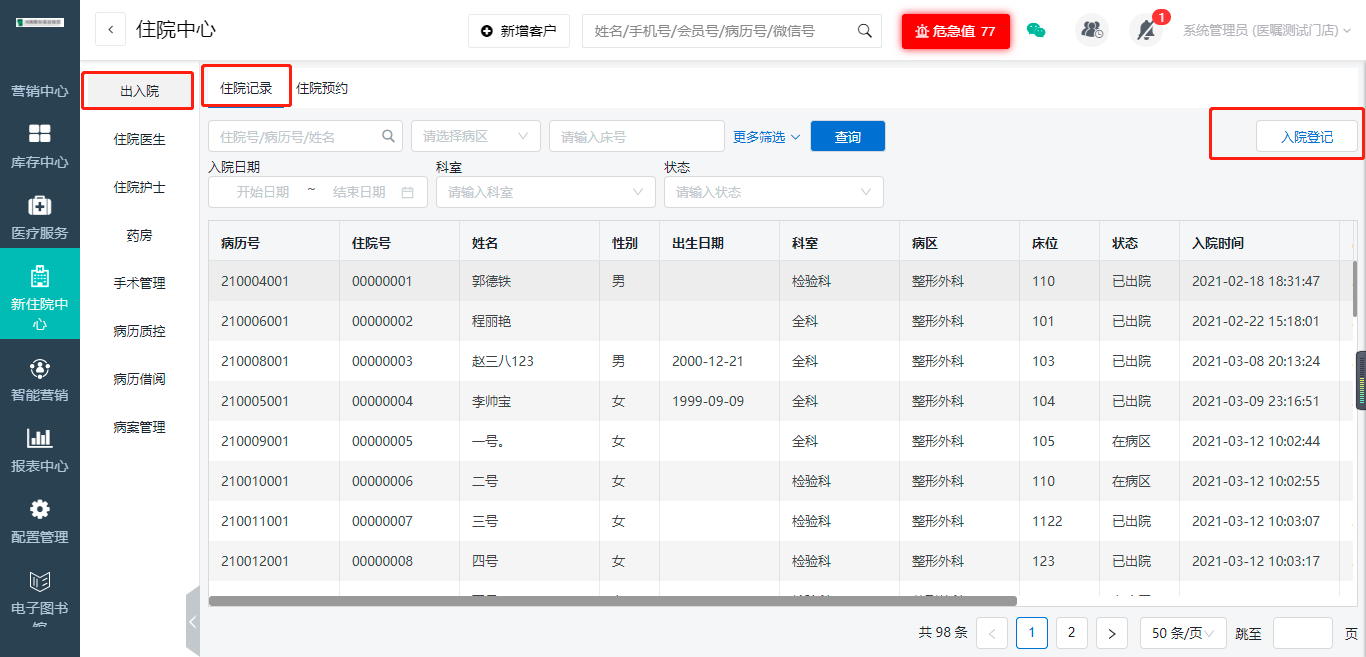Click the back arrow beside 住院中心
This screenshot has height=657, width=1366.
click(110, 30)
